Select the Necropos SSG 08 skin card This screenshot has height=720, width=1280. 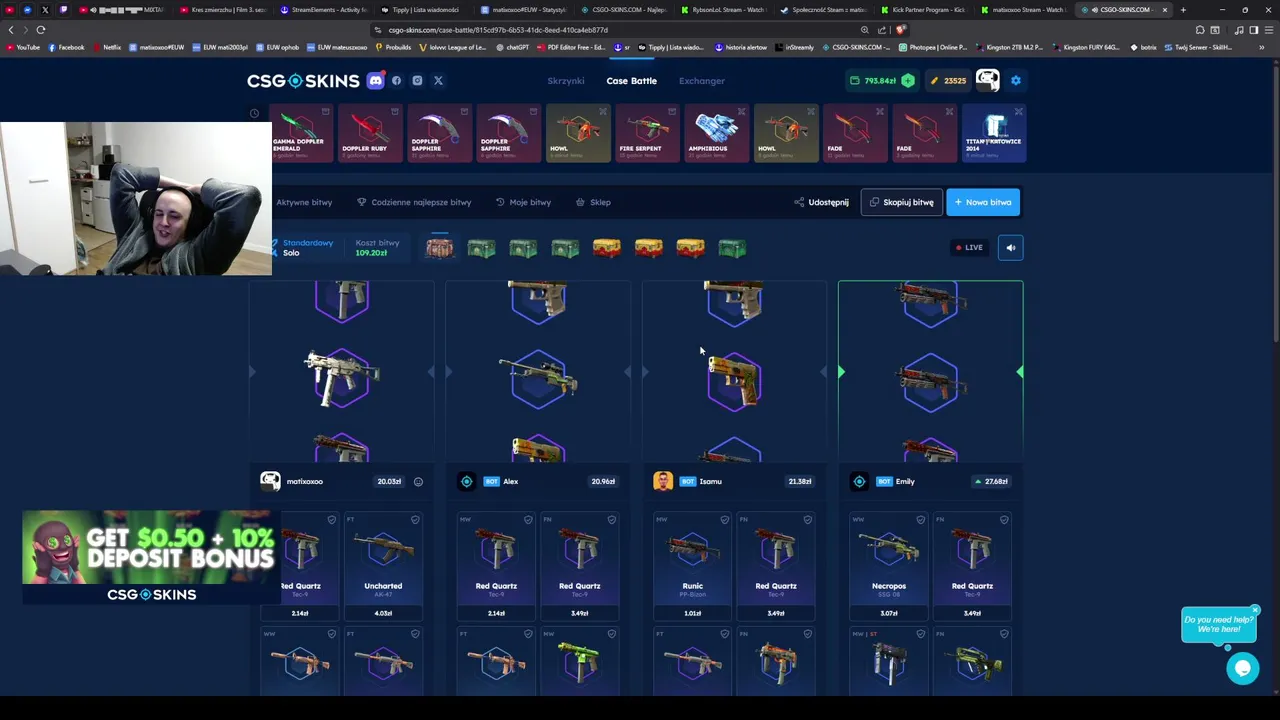click(888, 566)
